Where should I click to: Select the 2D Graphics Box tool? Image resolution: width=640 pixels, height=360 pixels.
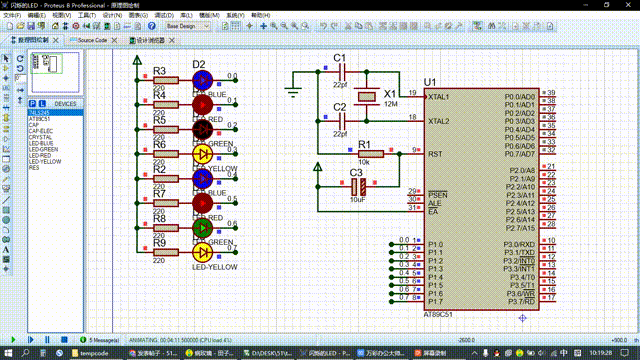(6, 210)
